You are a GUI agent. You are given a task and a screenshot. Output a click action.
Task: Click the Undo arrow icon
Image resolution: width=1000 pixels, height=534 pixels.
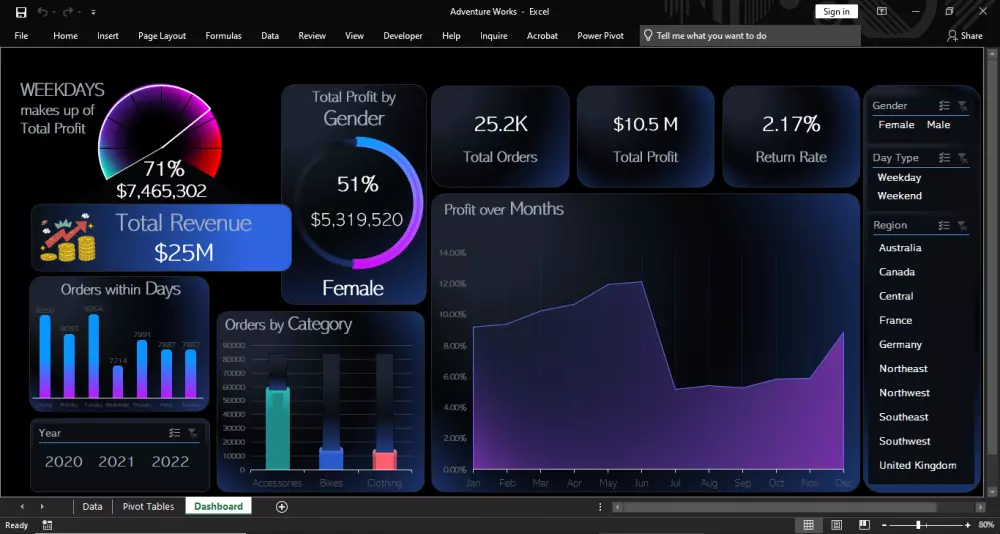42,12
